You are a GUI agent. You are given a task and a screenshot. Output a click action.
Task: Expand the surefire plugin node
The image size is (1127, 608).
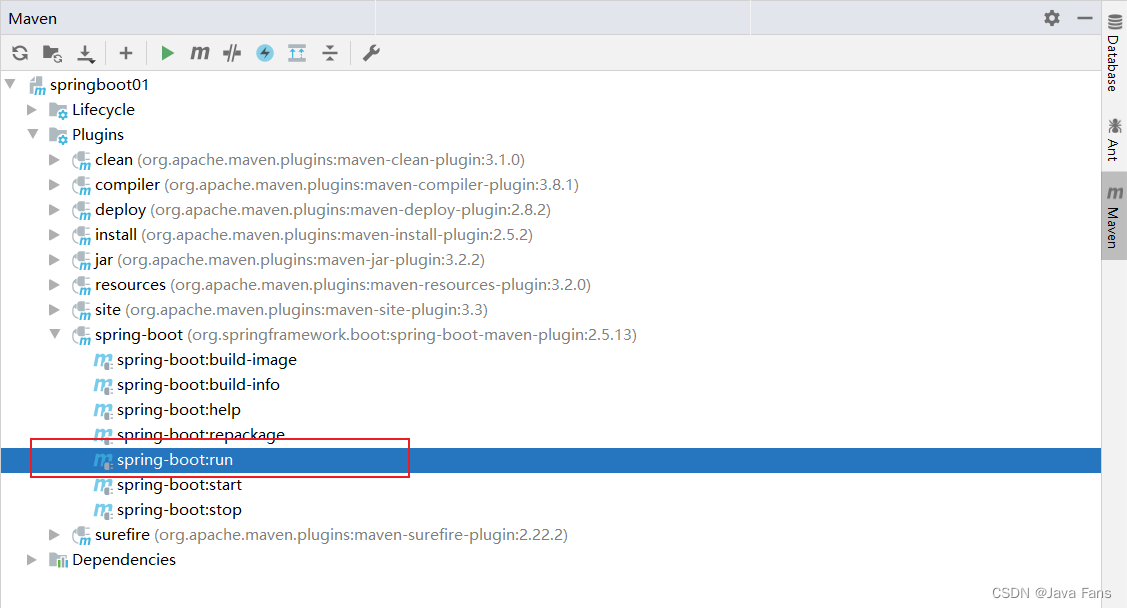(x=54, y=535)
